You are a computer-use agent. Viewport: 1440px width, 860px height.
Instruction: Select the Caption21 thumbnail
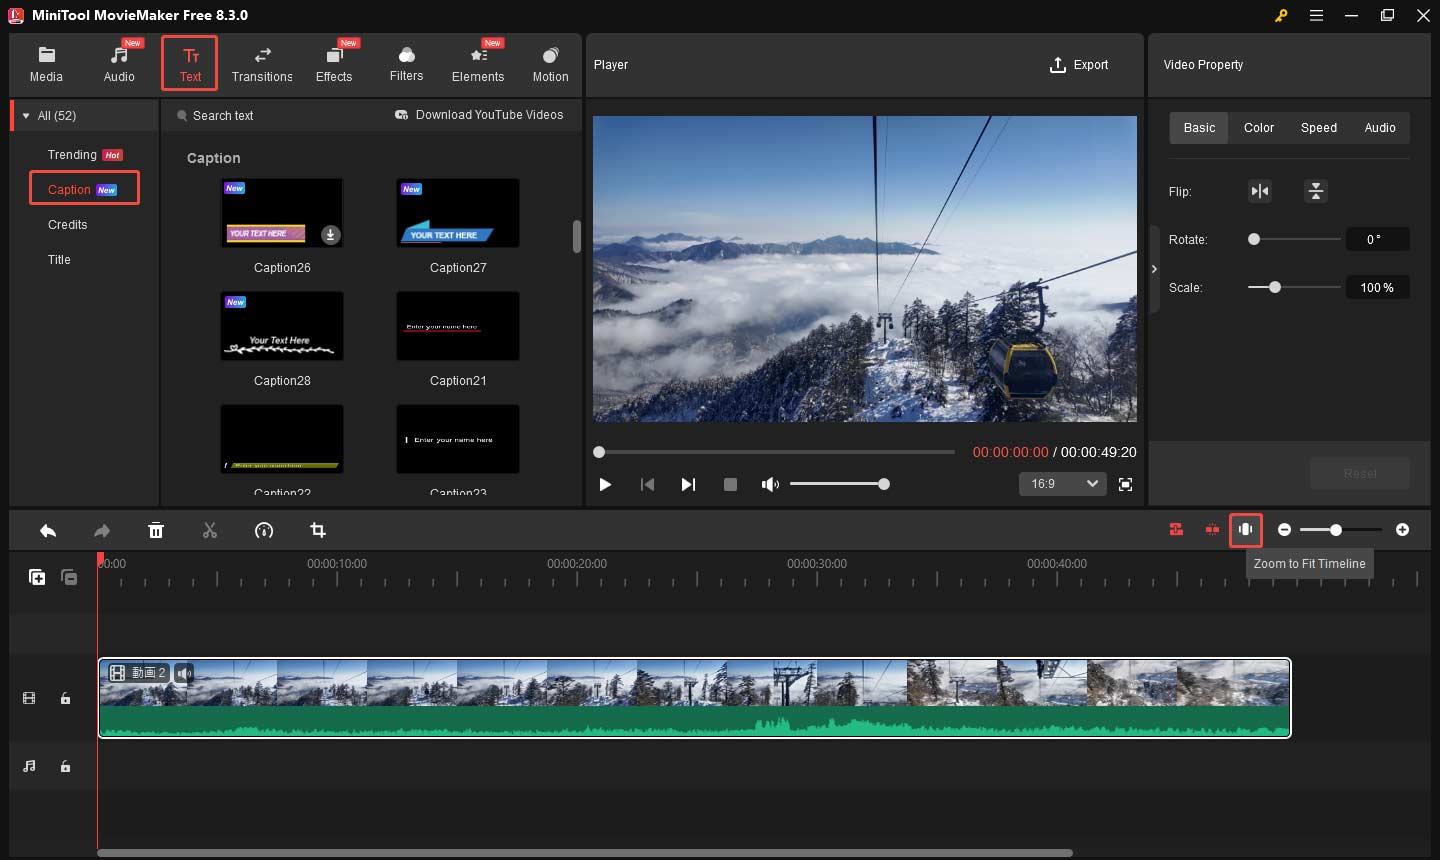pos(458,326)
